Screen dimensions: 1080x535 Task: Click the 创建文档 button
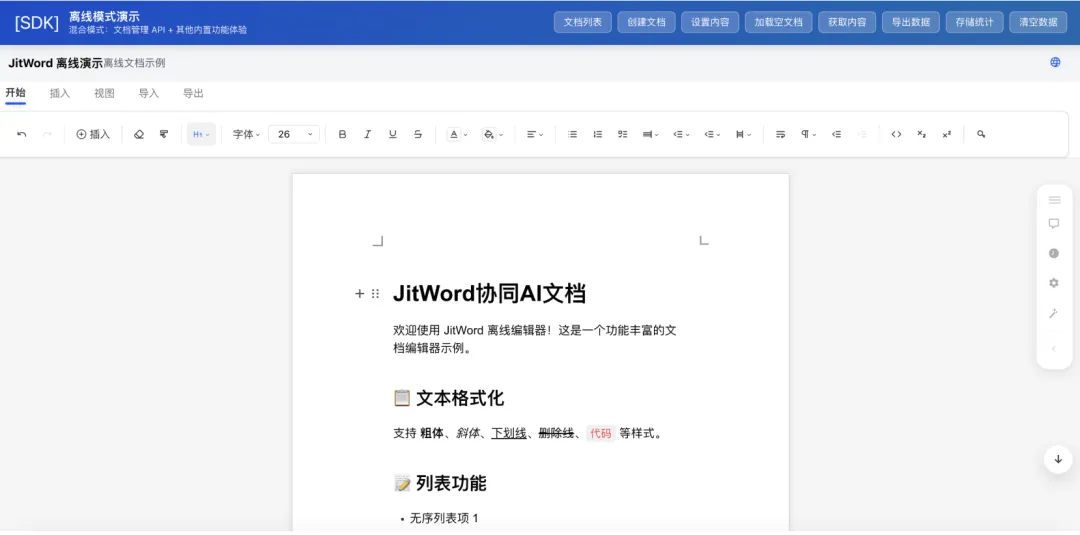pos(646,22)
